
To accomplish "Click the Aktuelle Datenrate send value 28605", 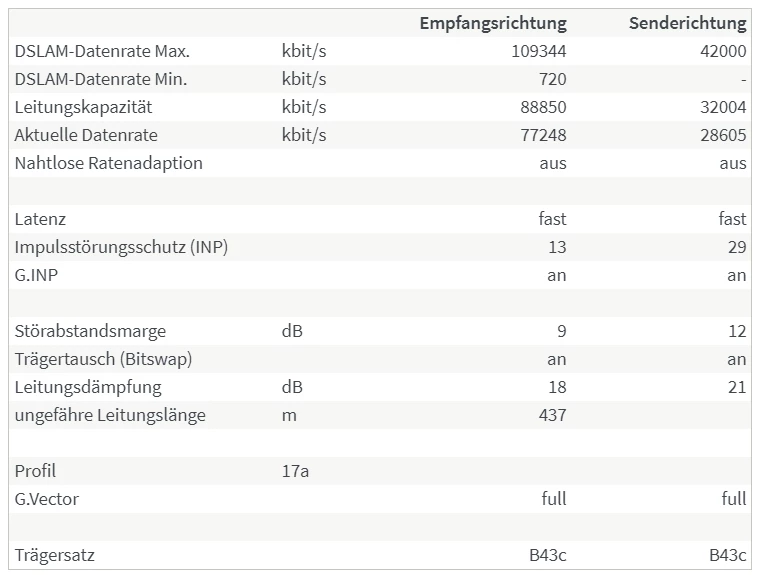I will [x=723, y=135].
